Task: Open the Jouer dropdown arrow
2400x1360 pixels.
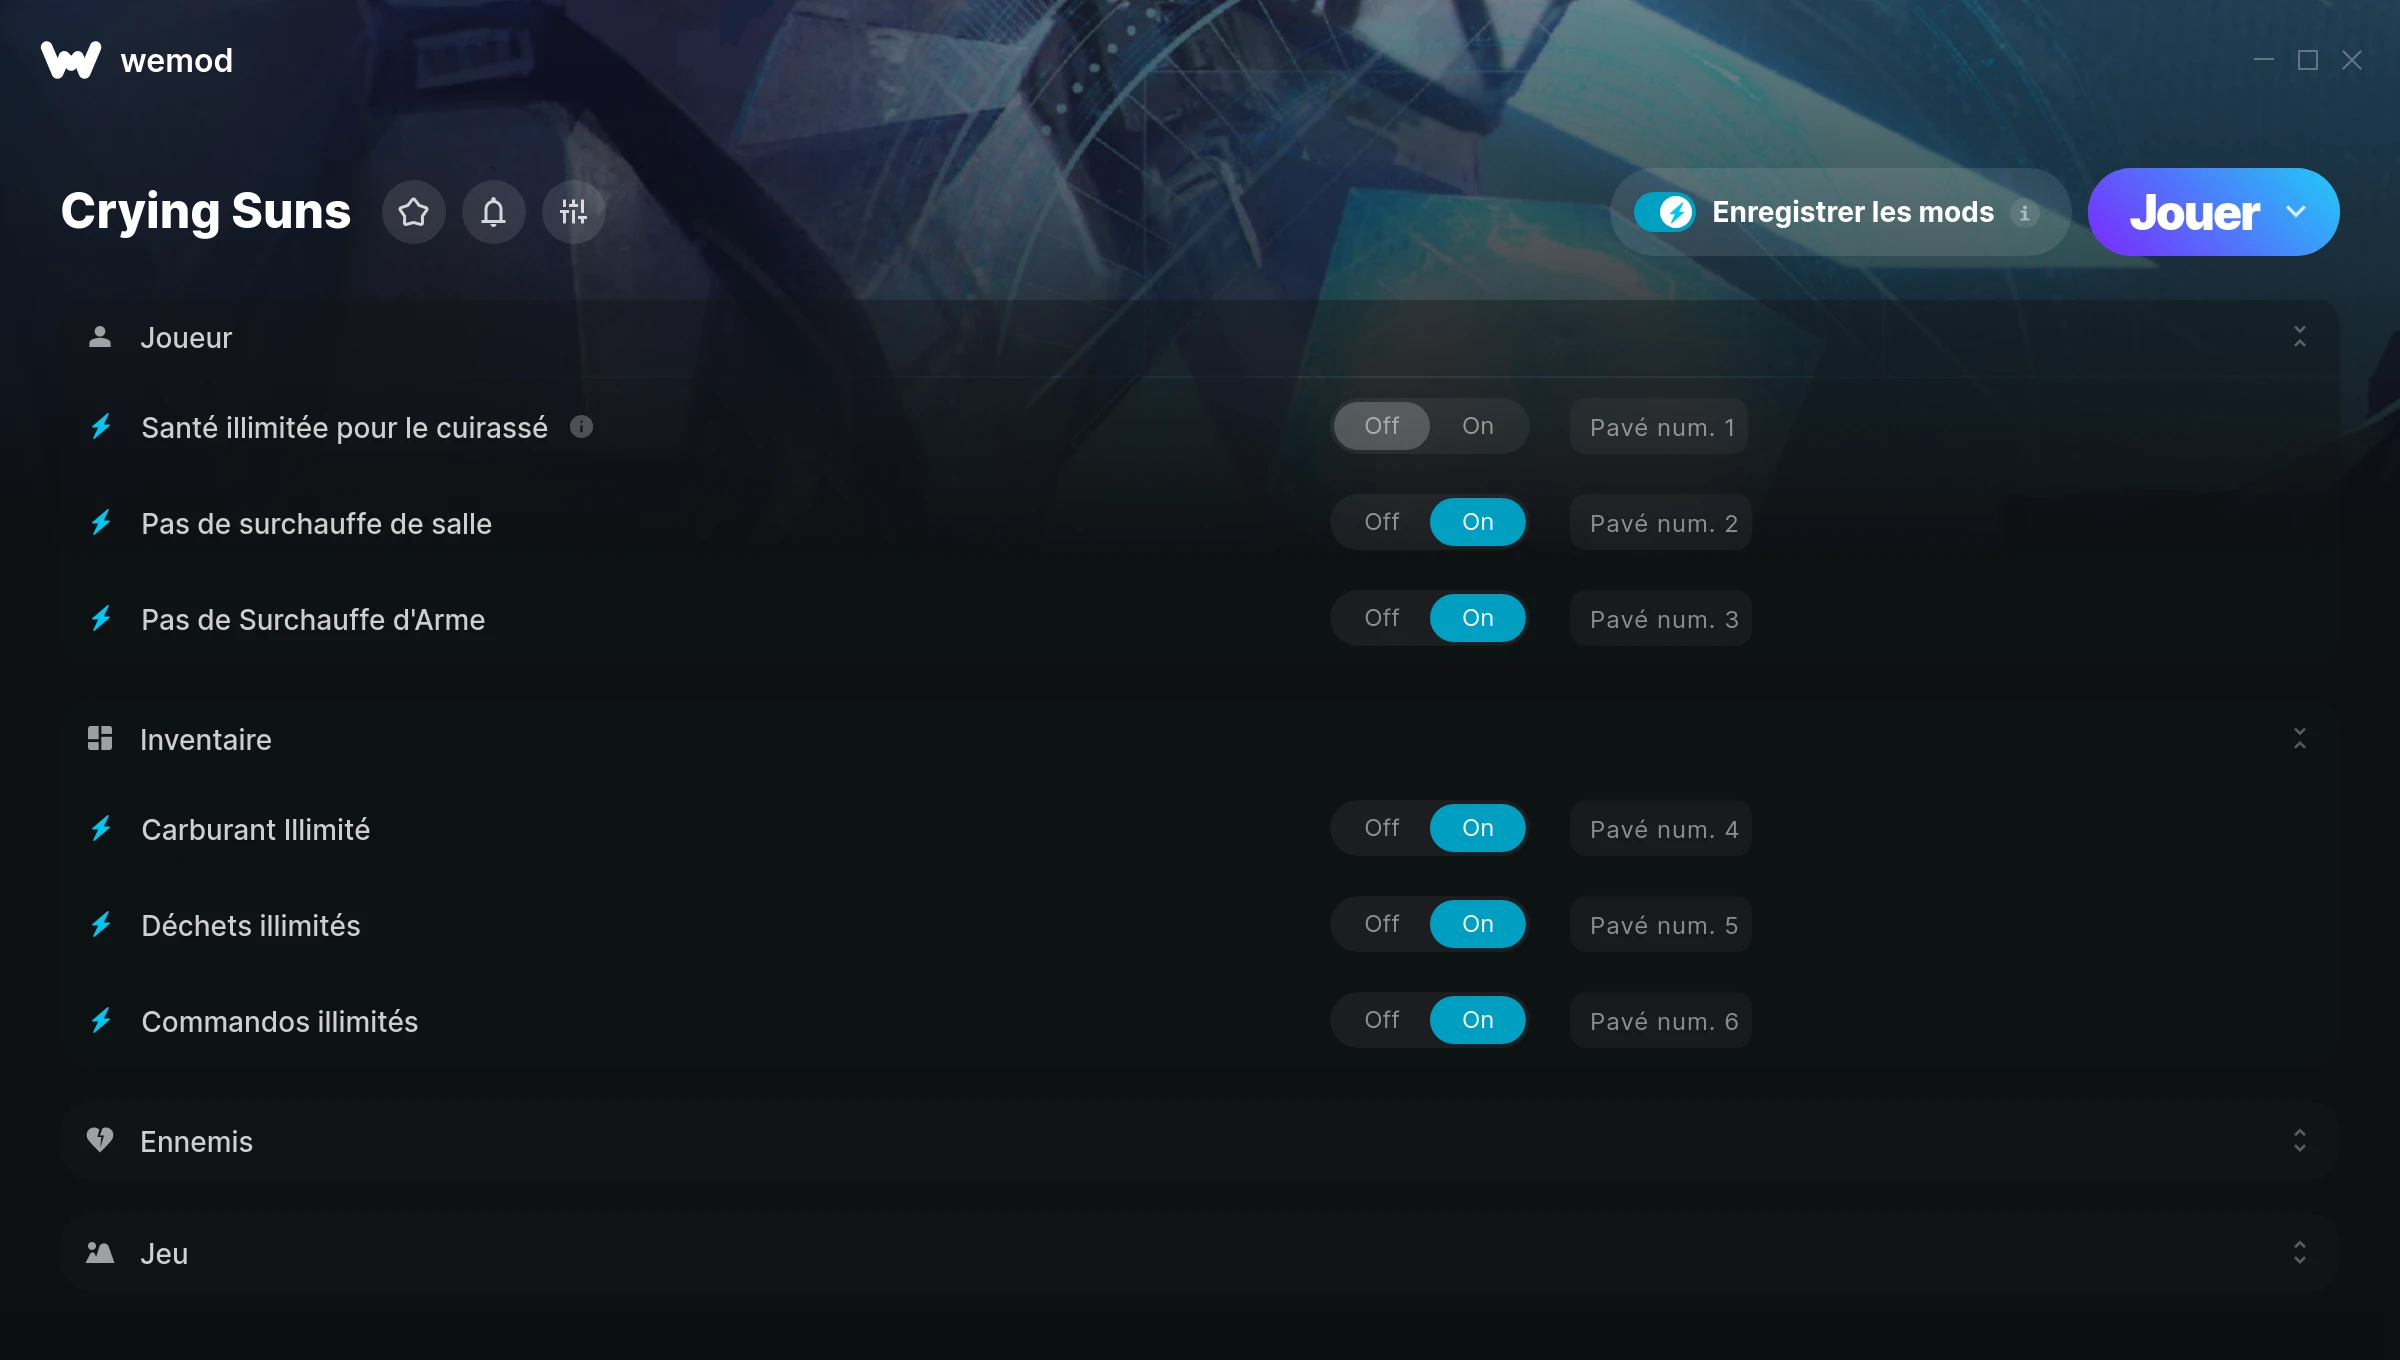Action: (x=2296, y=212)
